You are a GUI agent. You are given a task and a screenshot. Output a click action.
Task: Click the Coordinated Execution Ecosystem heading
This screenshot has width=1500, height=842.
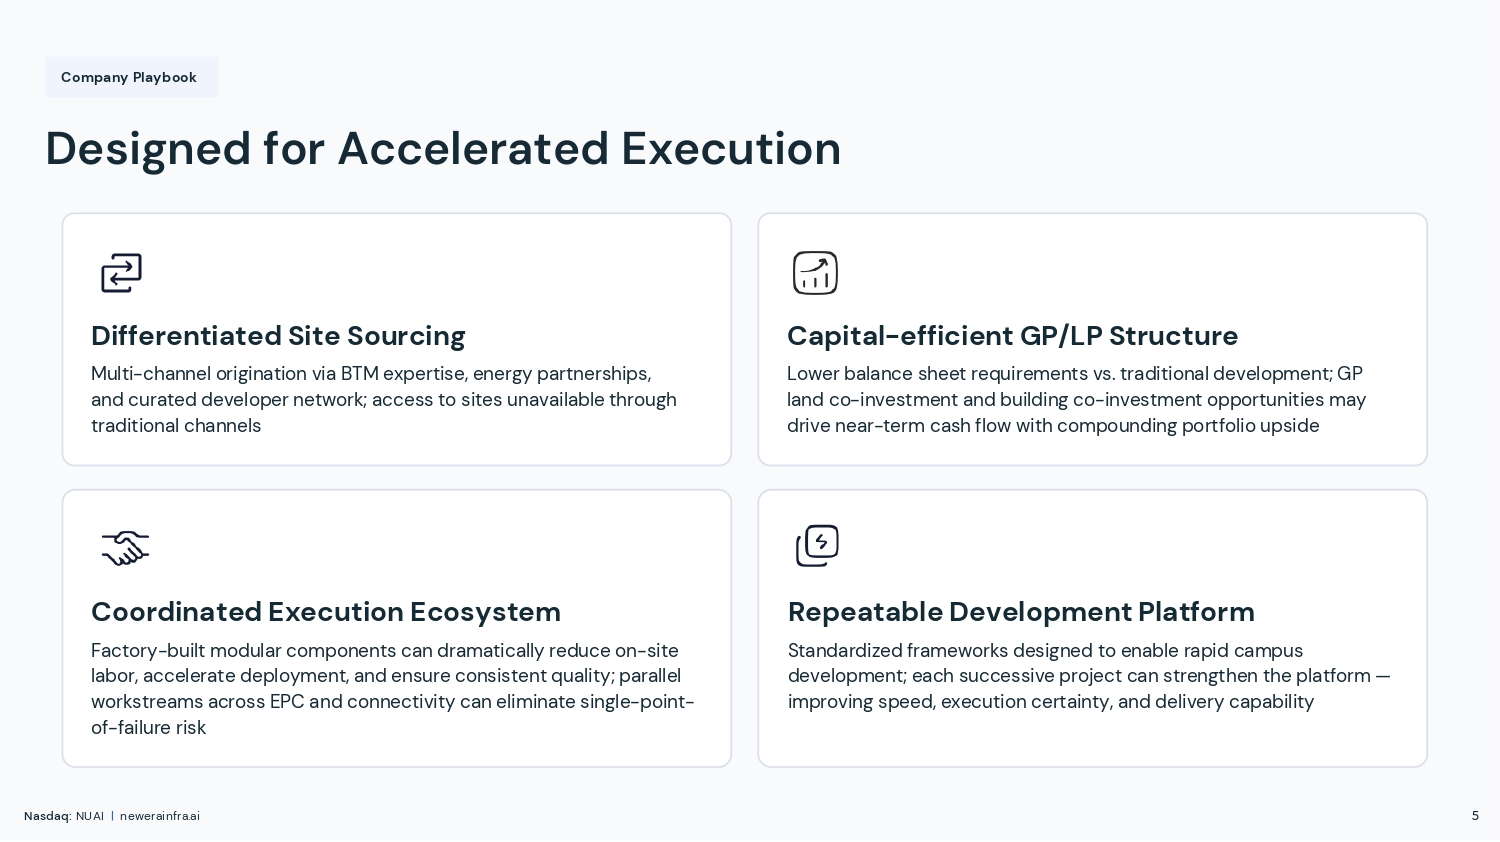[325, 612]
